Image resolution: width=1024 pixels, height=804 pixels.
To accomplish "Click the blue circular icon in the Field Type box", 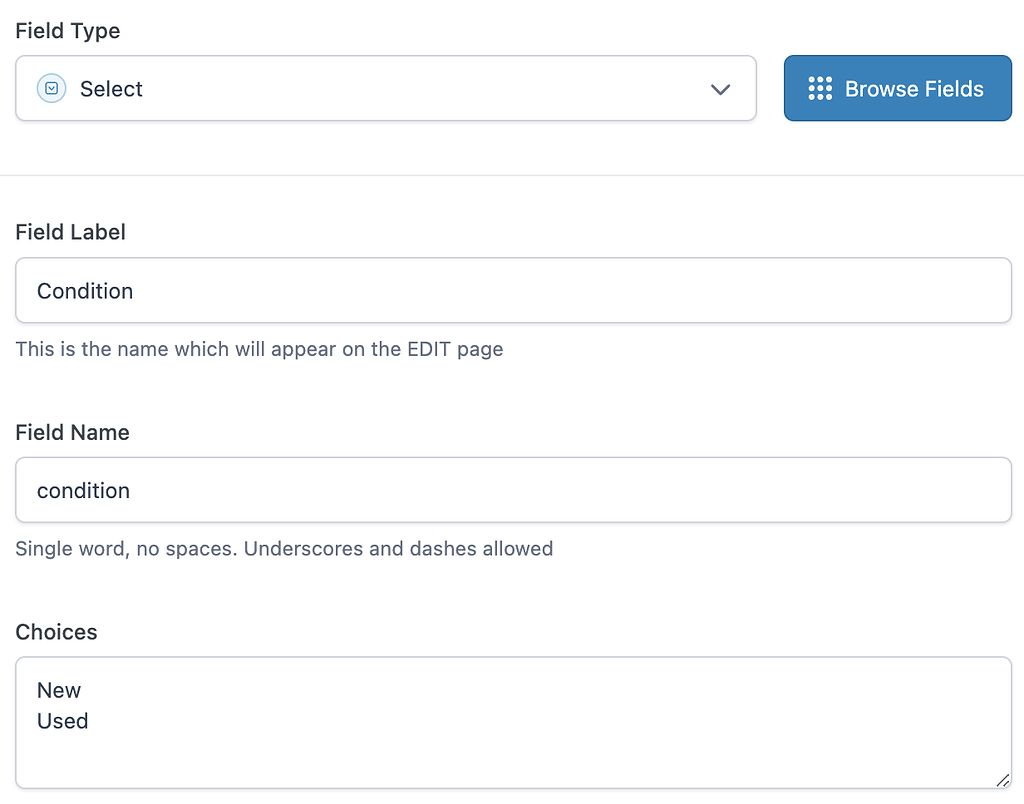I will pos(50,89).
